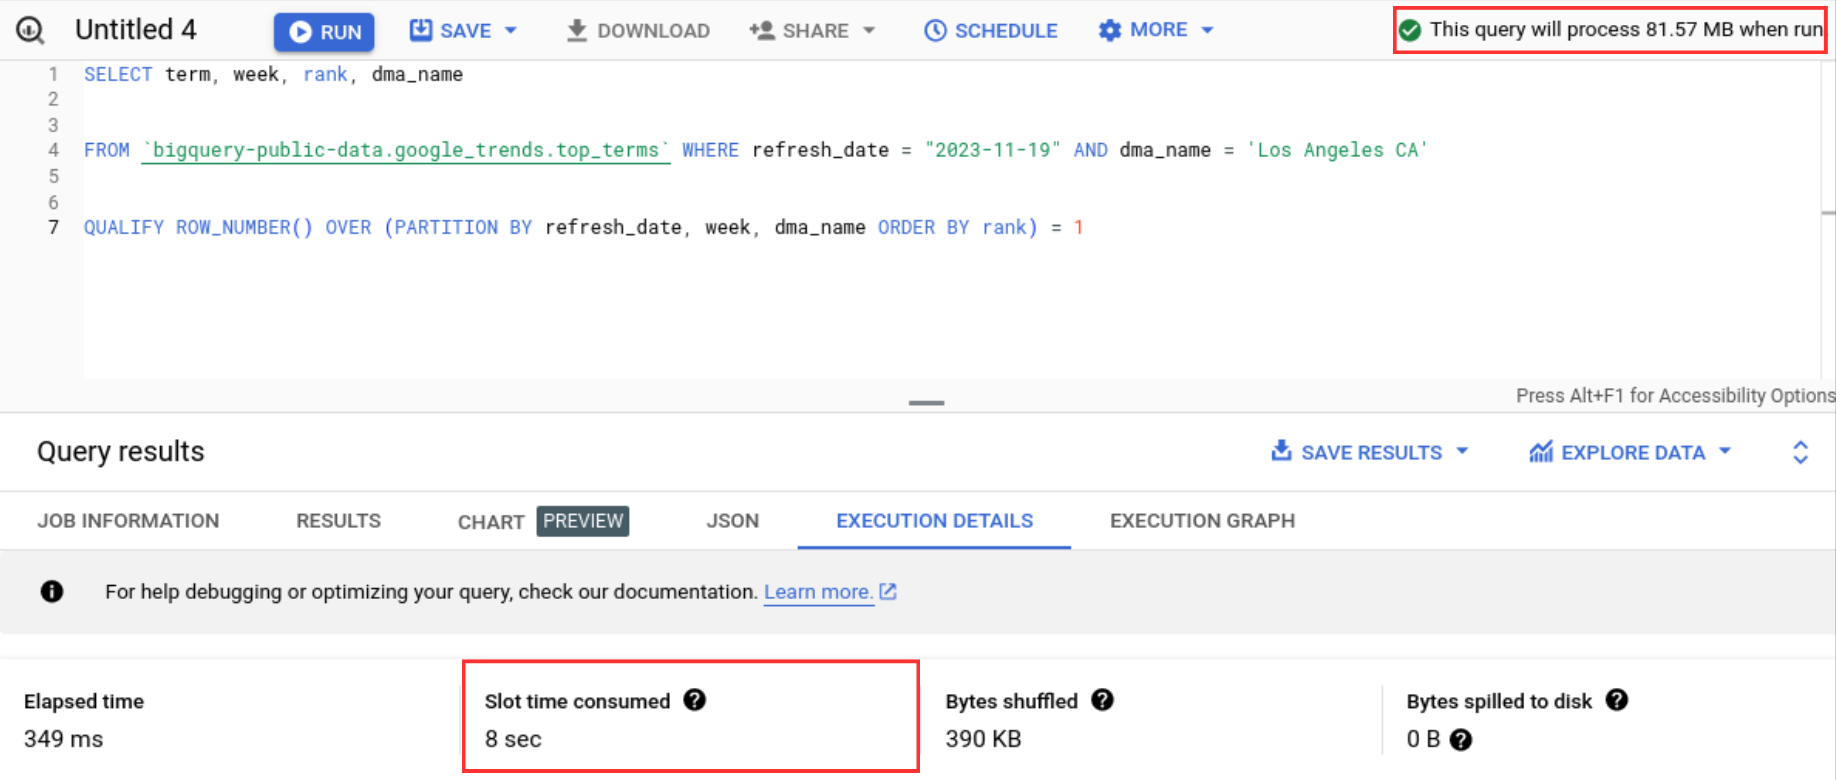
Task: Open the SAVE dropdown arrow
Action: tap(511, 31)
